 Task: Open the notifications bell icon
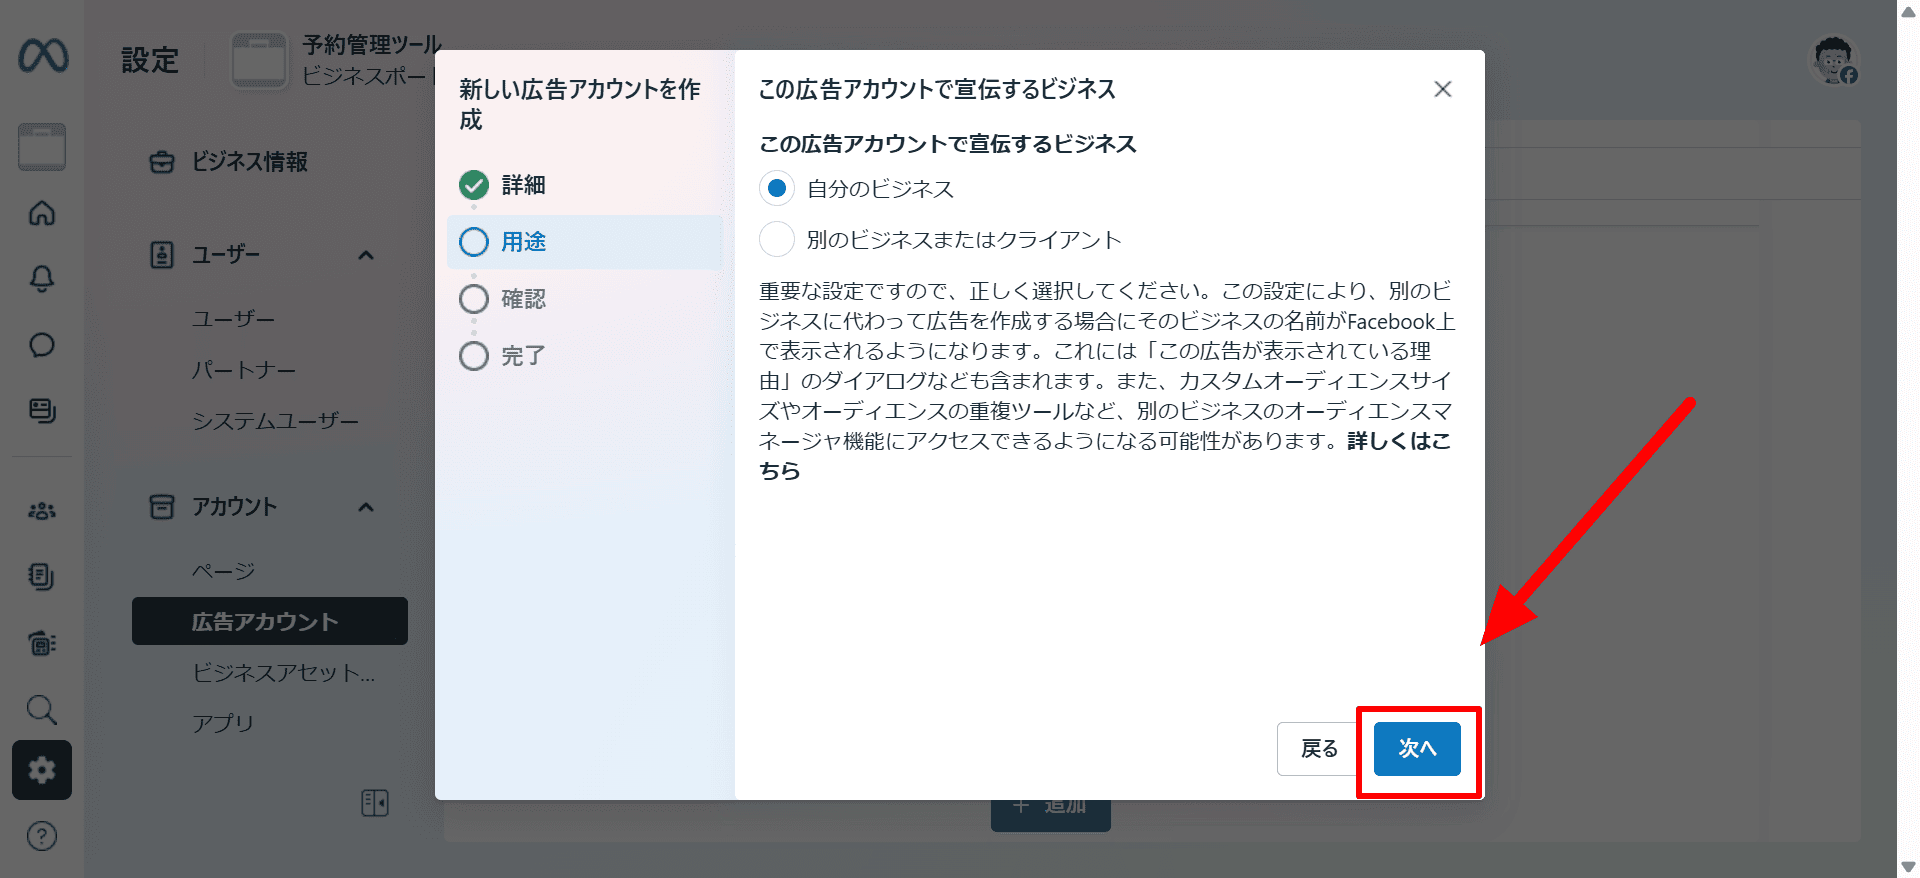point(42,278)
